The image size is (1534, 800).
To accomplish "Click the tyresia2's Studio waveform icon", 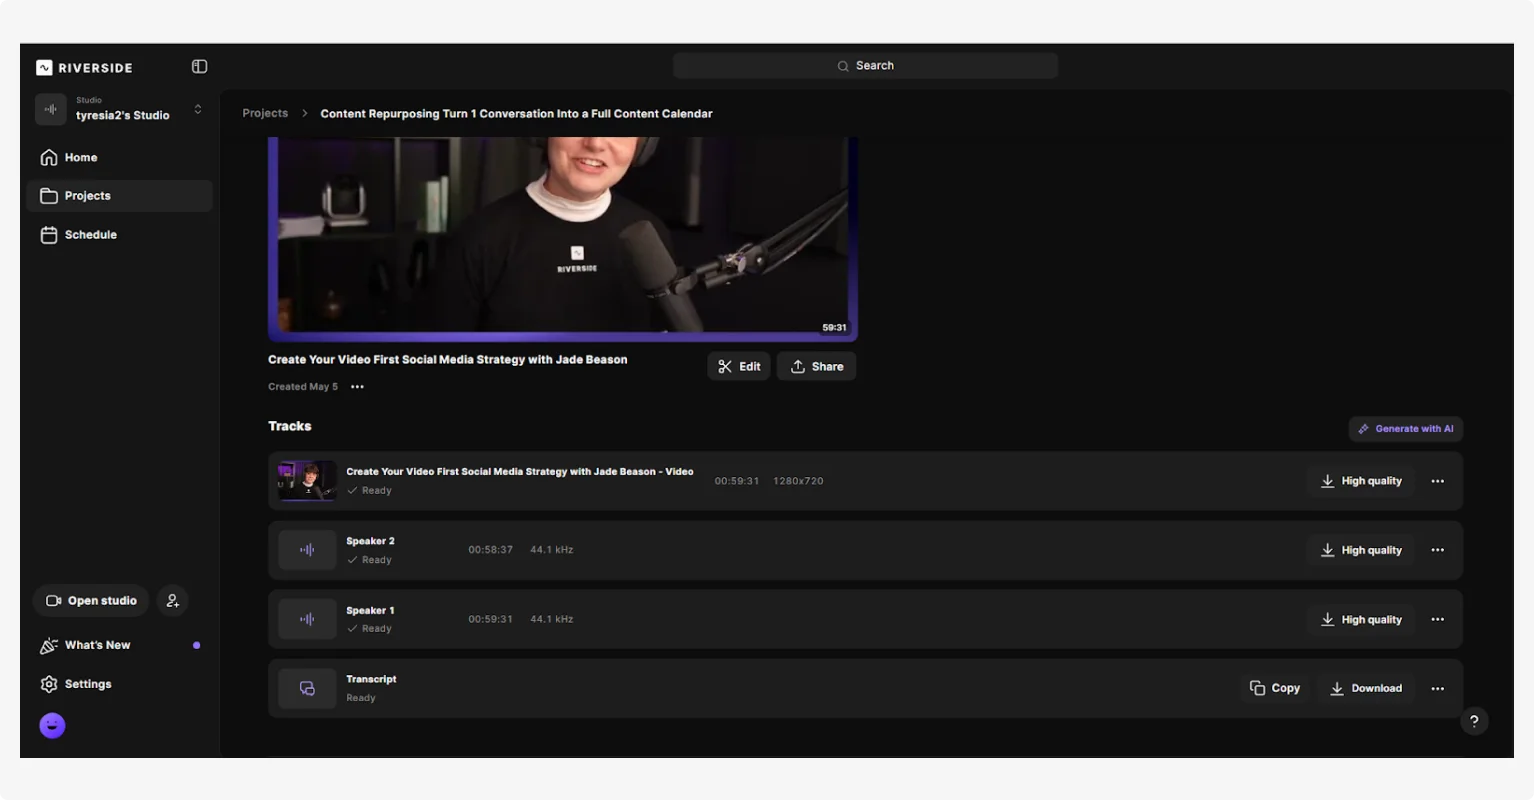I will (51, 109).
